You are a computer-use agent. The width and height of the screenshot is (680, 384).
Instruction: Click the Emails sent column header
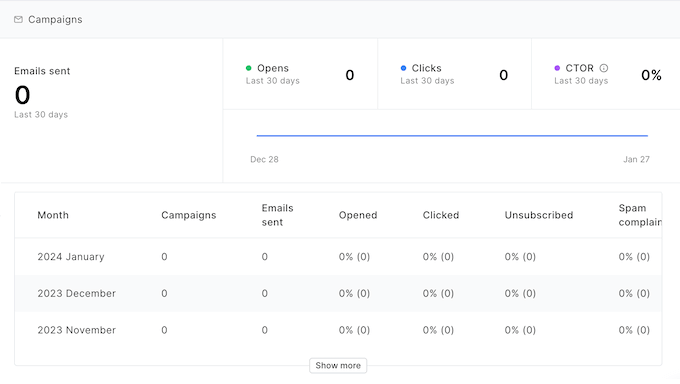pyautogui.click(x=278, y=215)
